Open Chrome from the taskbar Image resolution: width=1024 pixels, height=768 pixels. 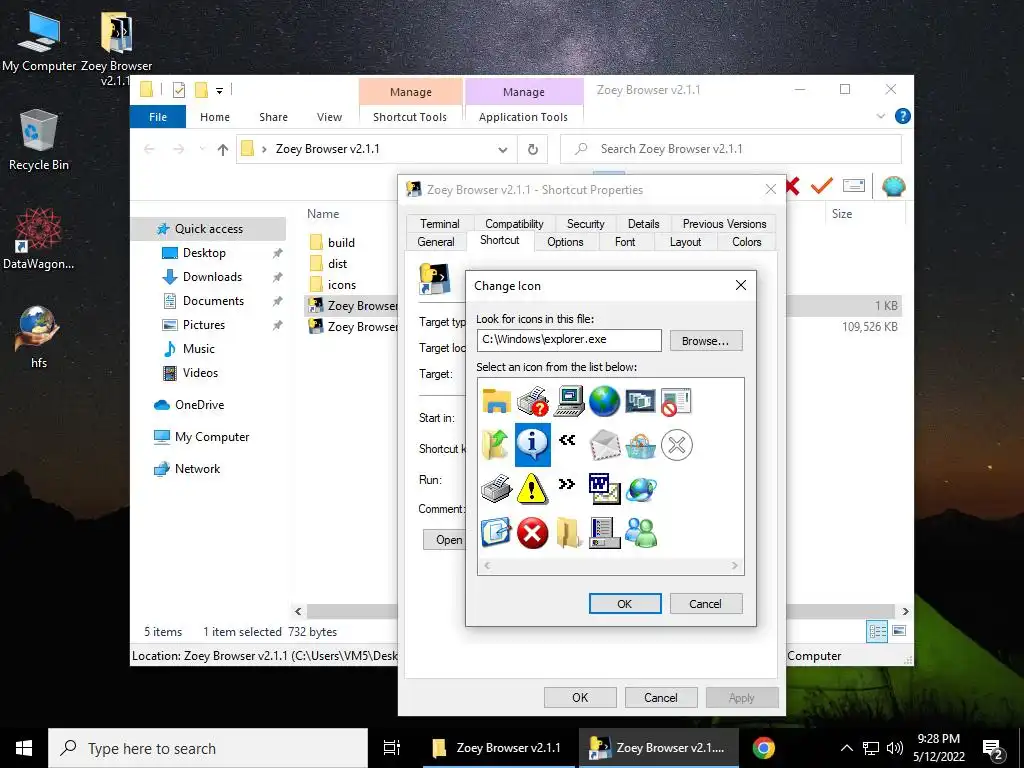pyautogui.click(x=763, y=748)
